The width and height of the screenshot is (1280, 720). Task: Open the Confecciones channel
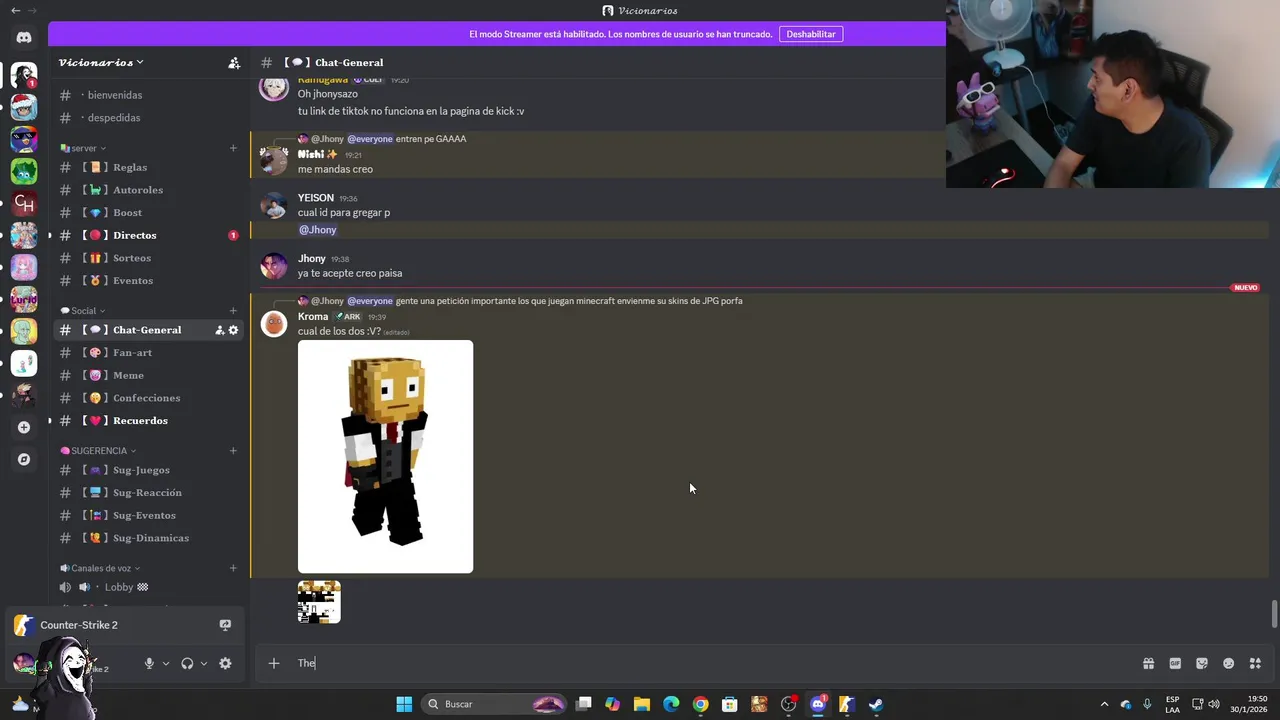tap(148, 398)
